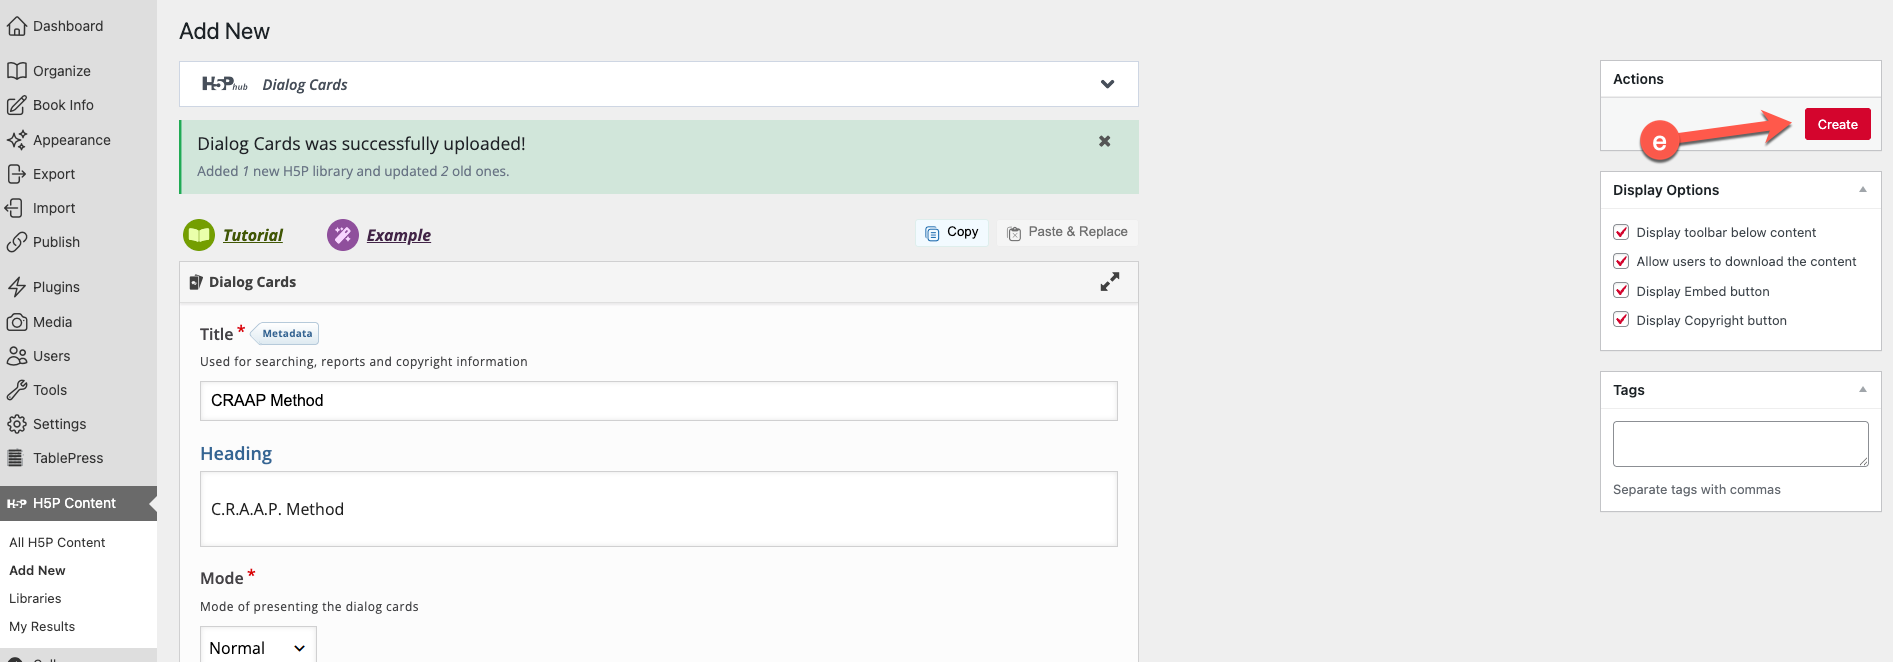Toggle Allow users to download the content

1621,261
